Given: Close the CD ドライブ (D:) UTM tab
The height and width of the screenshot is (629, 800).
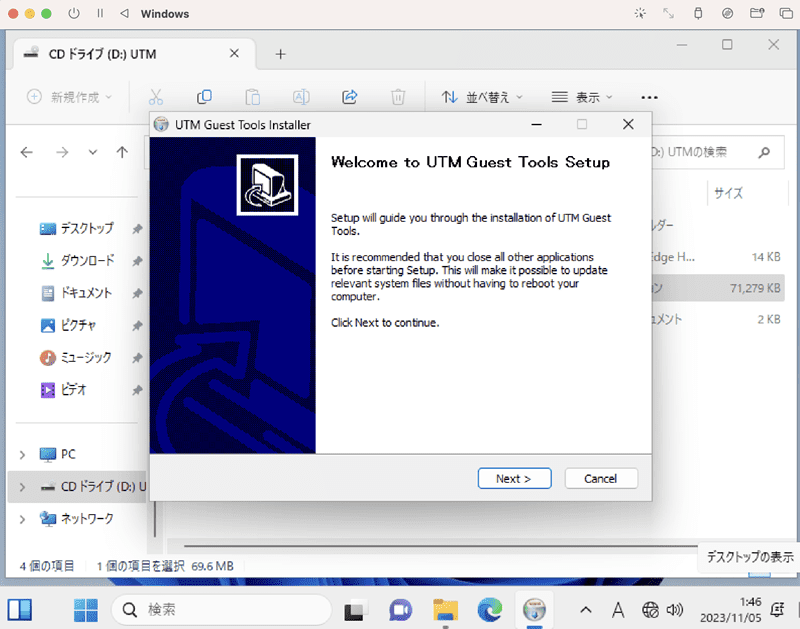Looking at the screenshot, I should tap(234, 53).
